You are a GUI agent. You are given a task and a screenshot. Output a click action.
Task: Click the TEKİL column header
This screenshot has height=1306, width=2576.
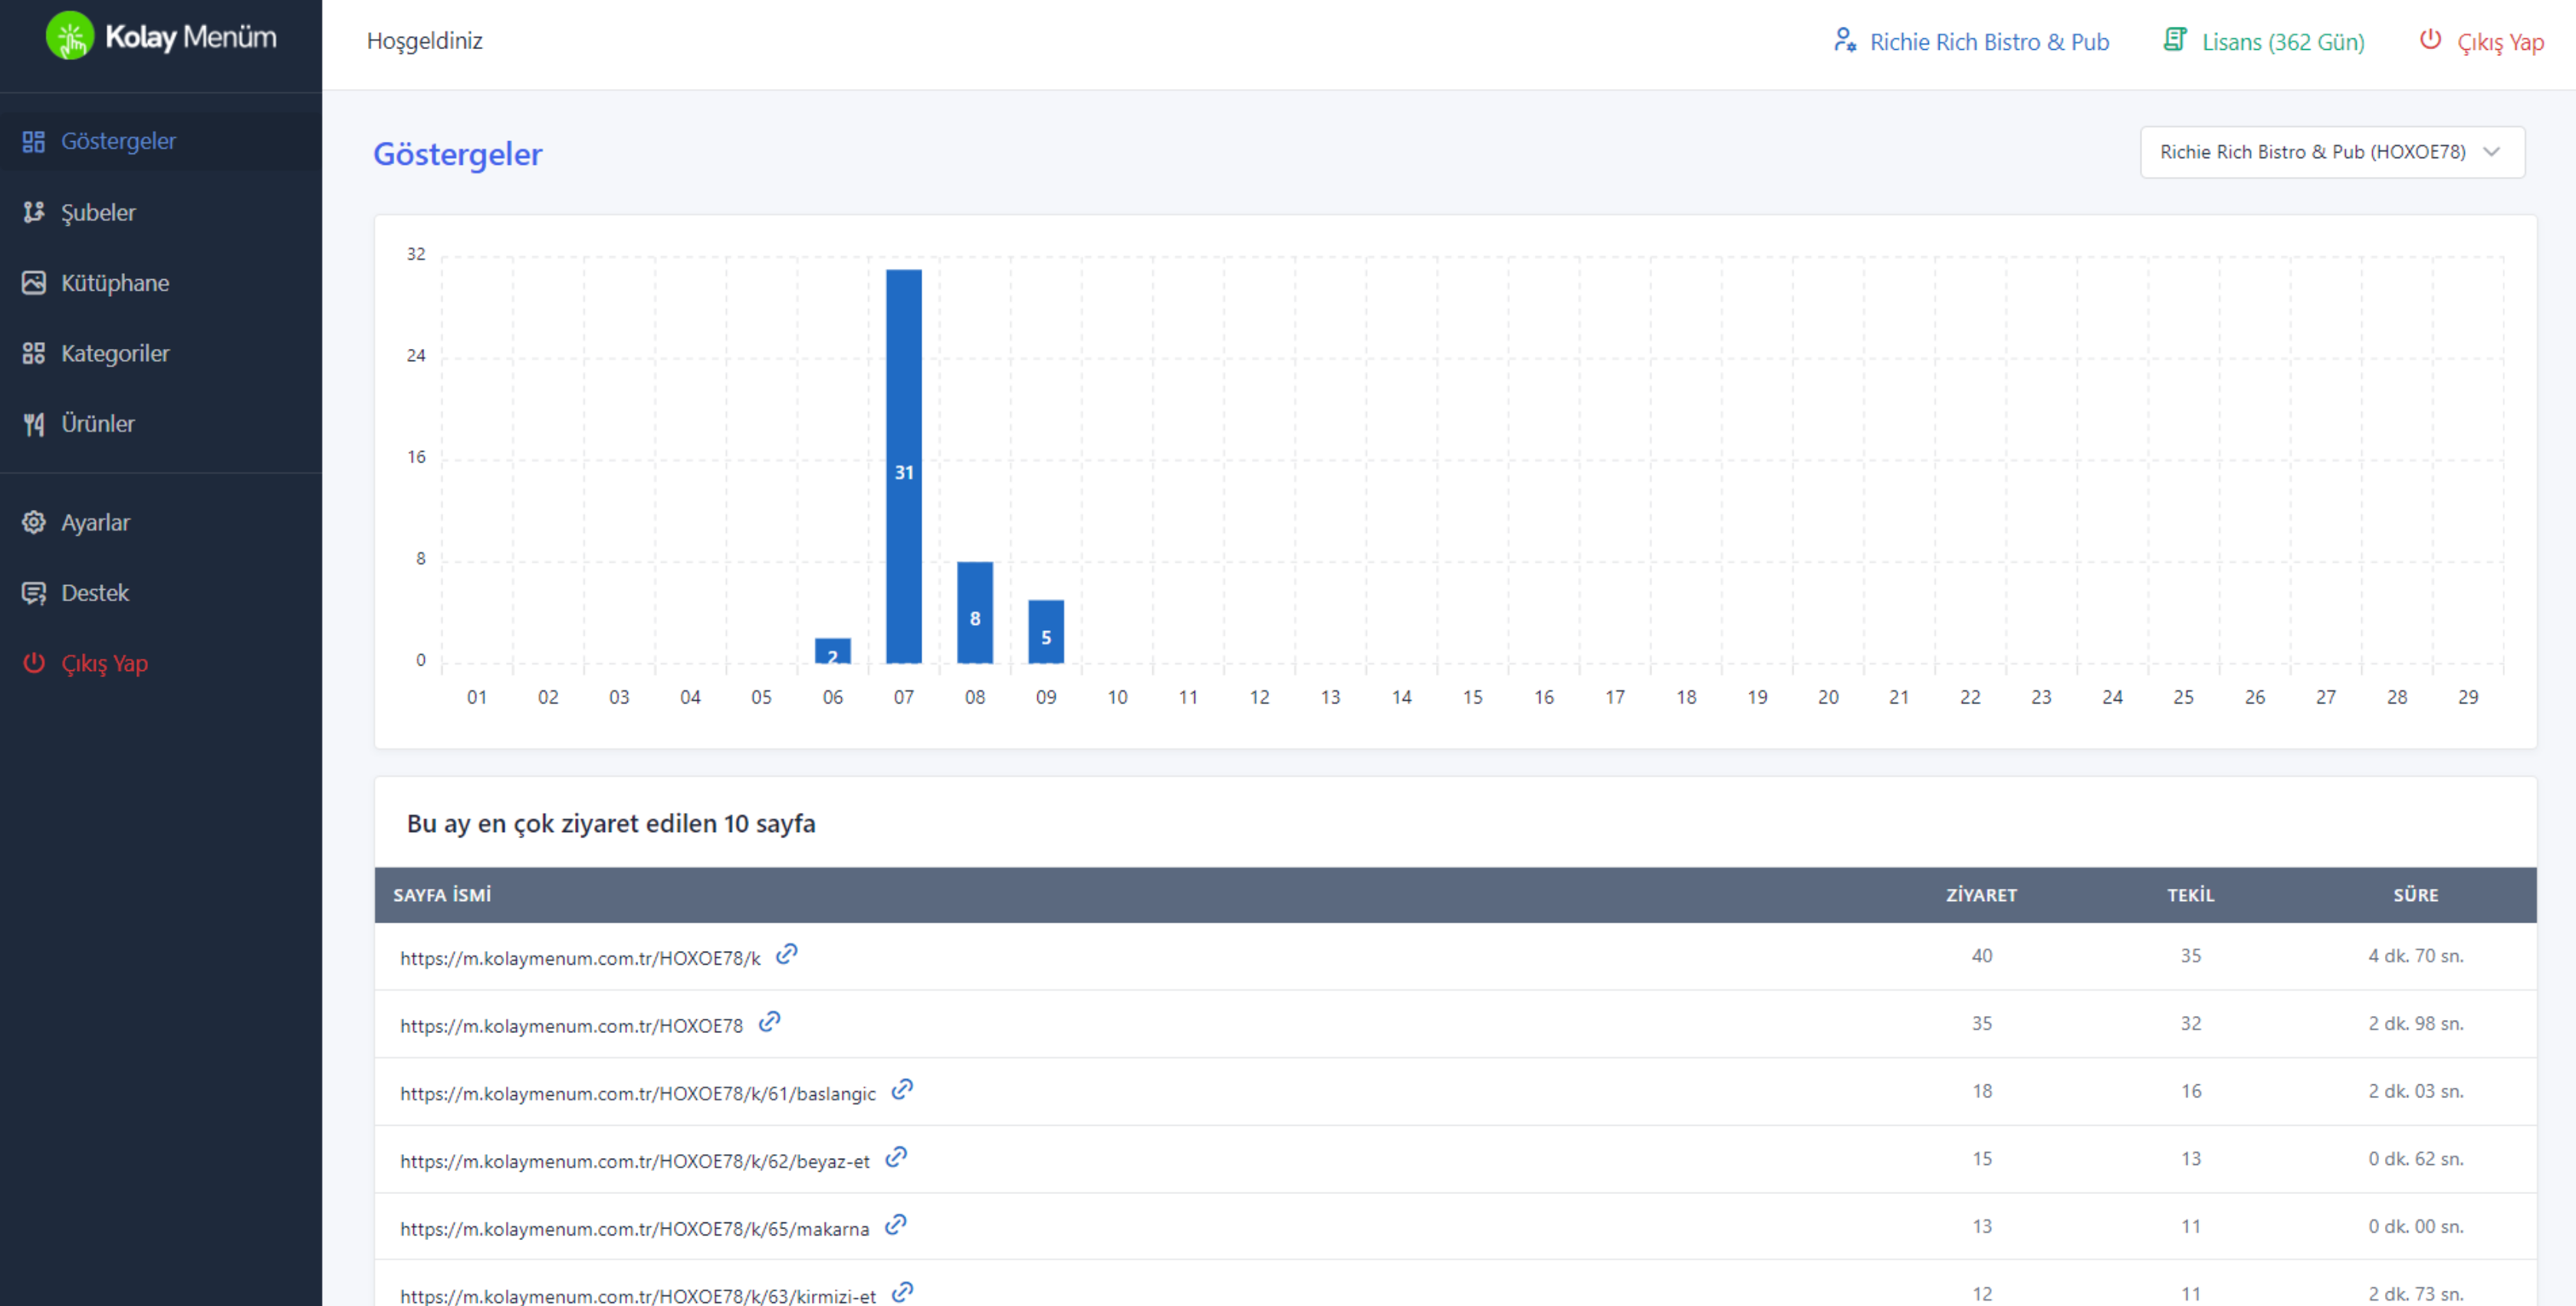tap(2191, 895)
